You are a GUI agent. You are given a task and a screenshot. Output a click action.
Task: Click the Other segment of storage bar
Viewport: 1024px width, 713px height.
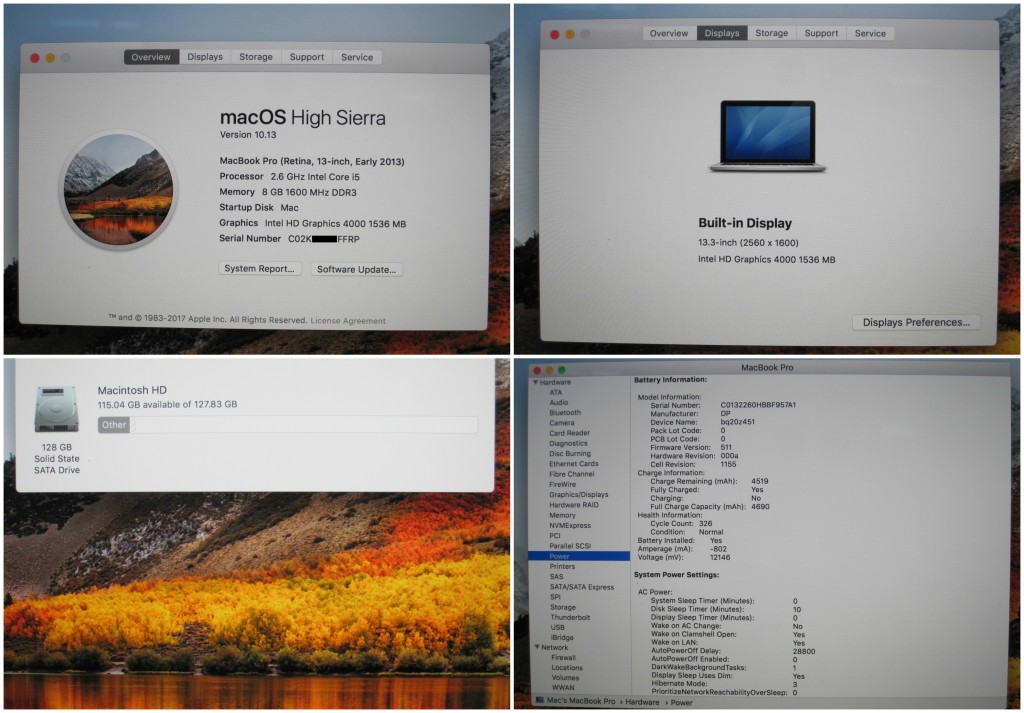(x=114, y=425)
